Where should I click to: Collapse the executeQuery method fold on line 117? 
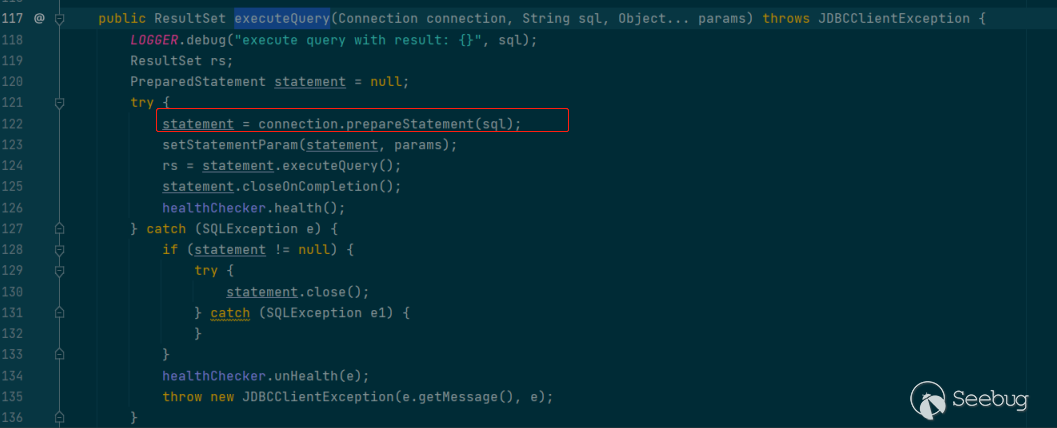coord(60,18)
